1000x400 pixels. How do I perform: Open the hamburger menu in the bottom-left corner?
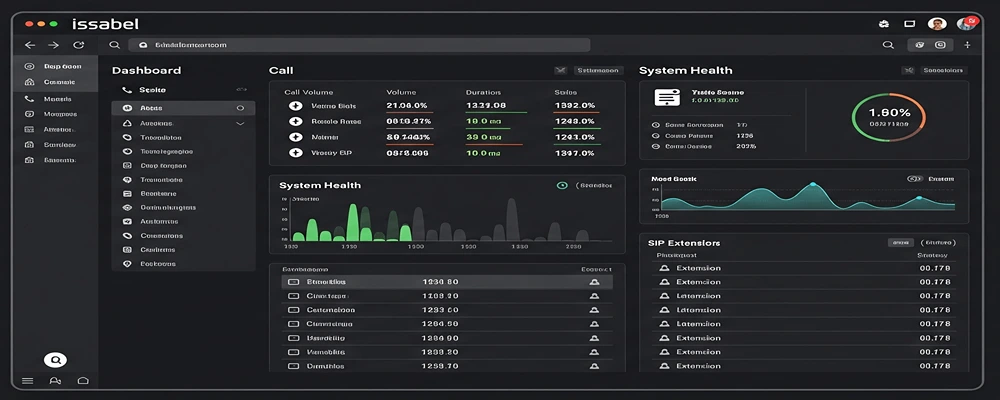(28, 381)
